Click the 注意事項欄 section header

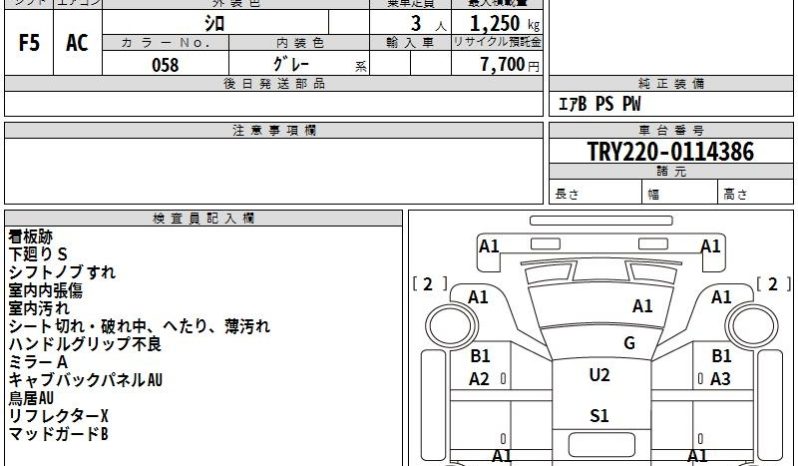click(274, 131)
